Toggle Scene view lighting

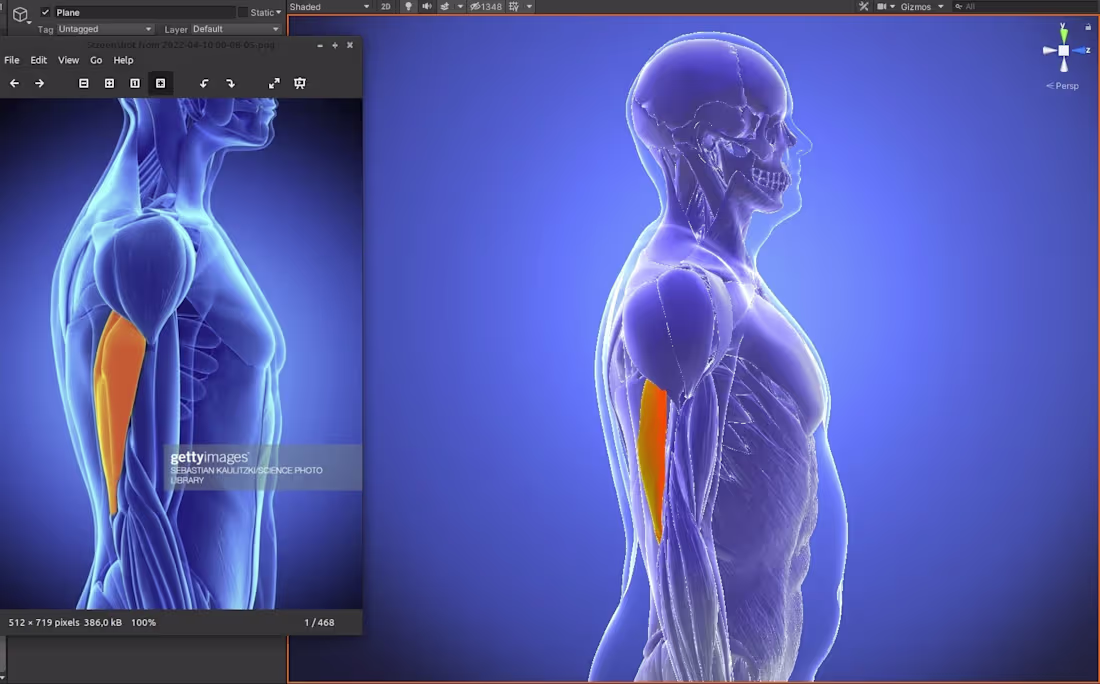pos(408,6)
